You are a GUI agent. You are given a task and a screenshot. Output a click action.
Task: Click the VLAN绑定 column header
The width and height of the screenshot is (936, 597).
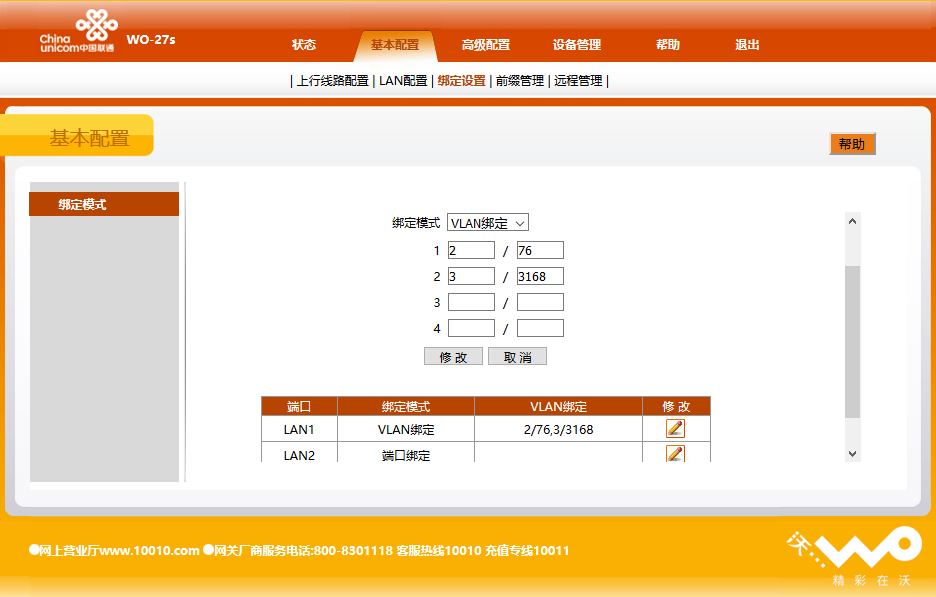pyautogui.click(x=558, y=407)
